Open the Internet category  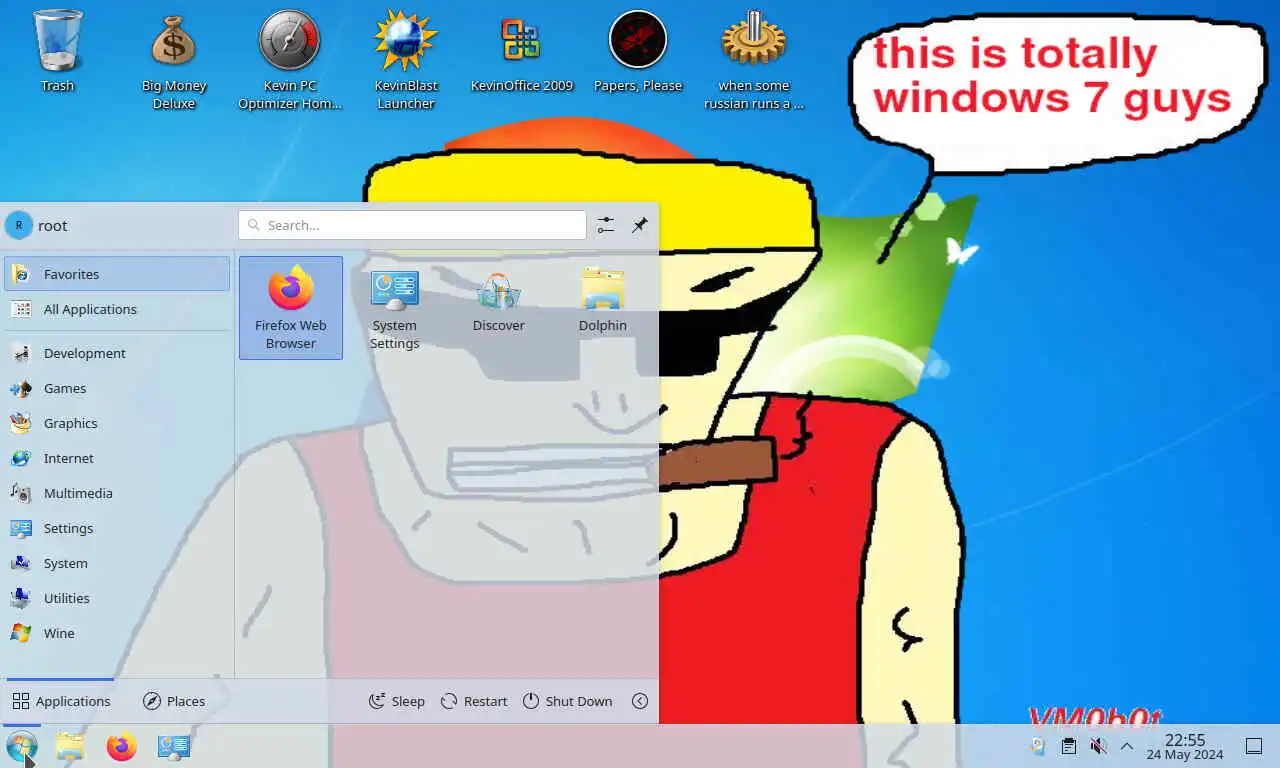(117, 458)
